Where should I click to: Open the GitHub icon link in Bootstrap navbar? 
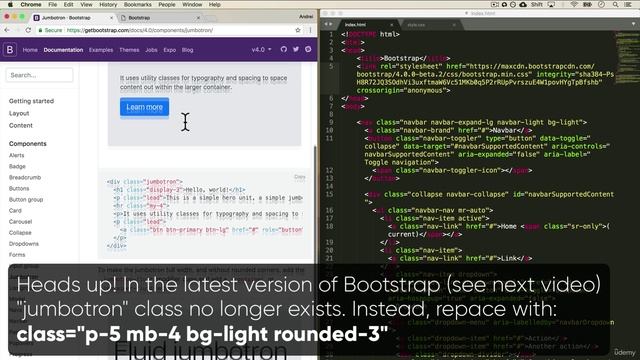pos(284,49)
